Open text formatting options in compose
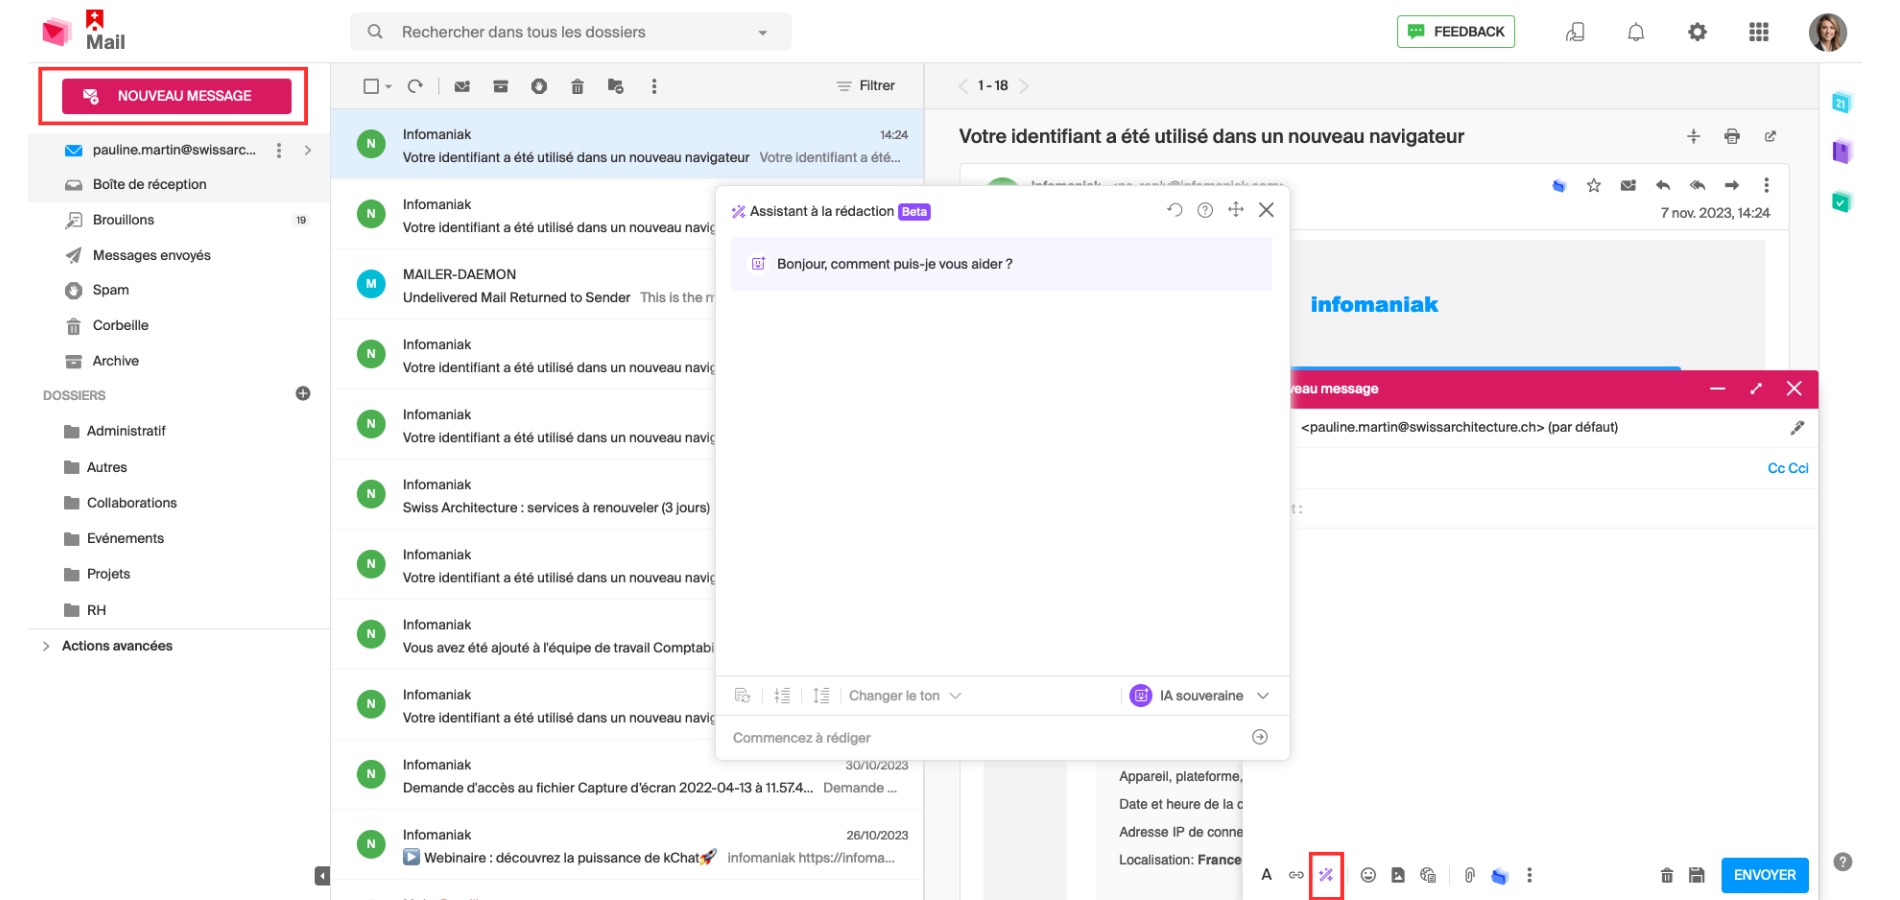The image size is (1900, 900). point(1266,875)
